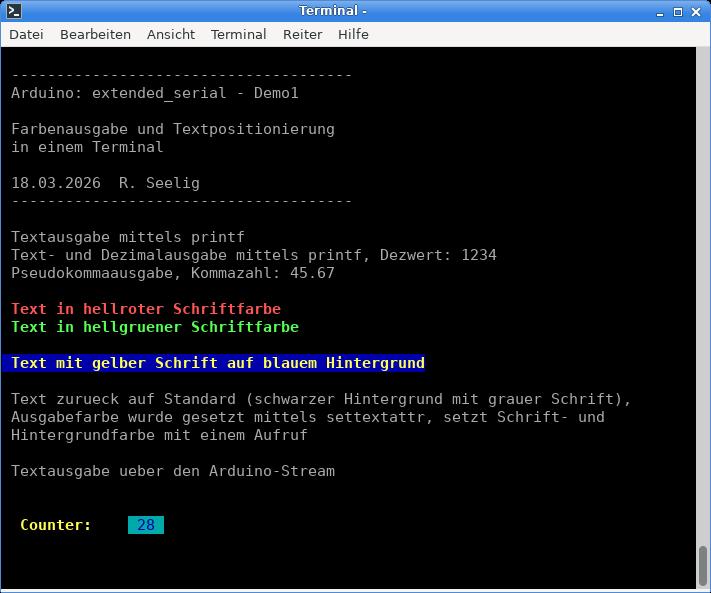
Task: Click the terminal icon in the title bar
Action: (12, 11)
